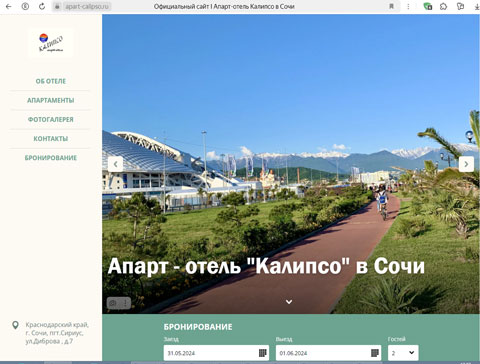The image size is (480, 364).
Task: Click the page title Официальный сайт Апарт-отель Калипсо
Action: (x=224, y=6)
